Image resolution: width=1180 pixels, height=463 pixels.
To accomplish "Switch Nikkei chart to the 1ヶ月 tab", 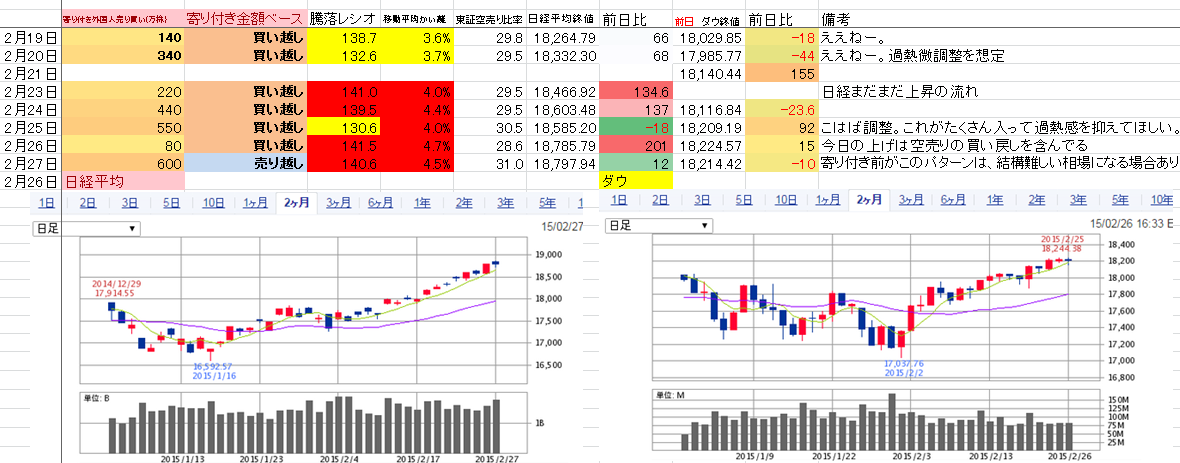I will 255,201.
